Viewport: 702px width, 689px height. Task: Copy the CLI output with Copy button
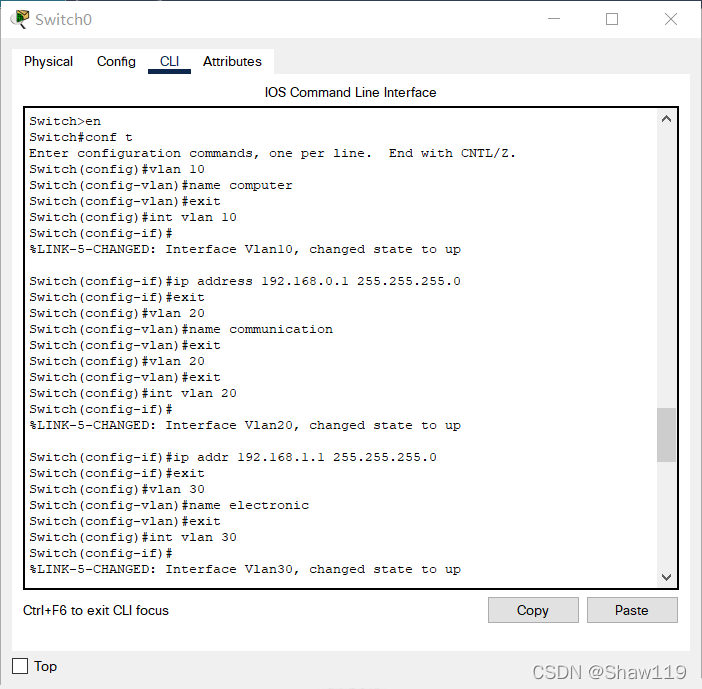click(x=533, y=610)
